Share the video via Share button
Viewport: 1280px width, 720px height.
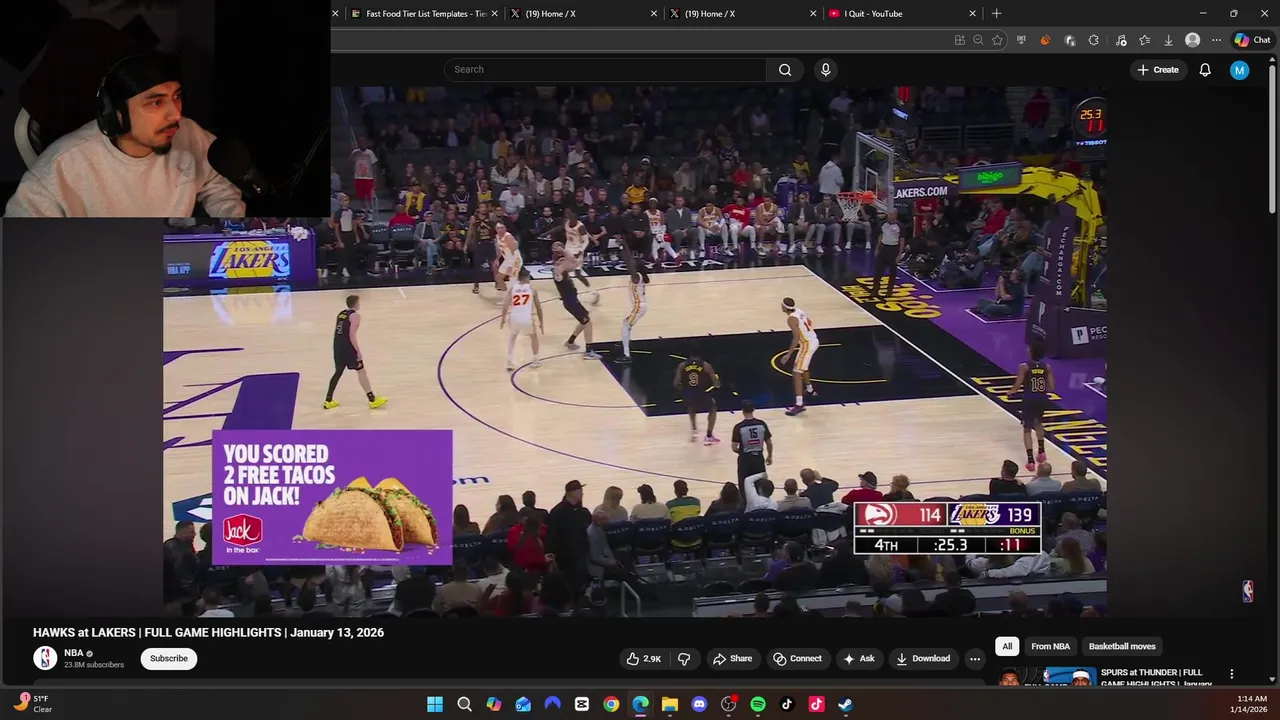732,658
